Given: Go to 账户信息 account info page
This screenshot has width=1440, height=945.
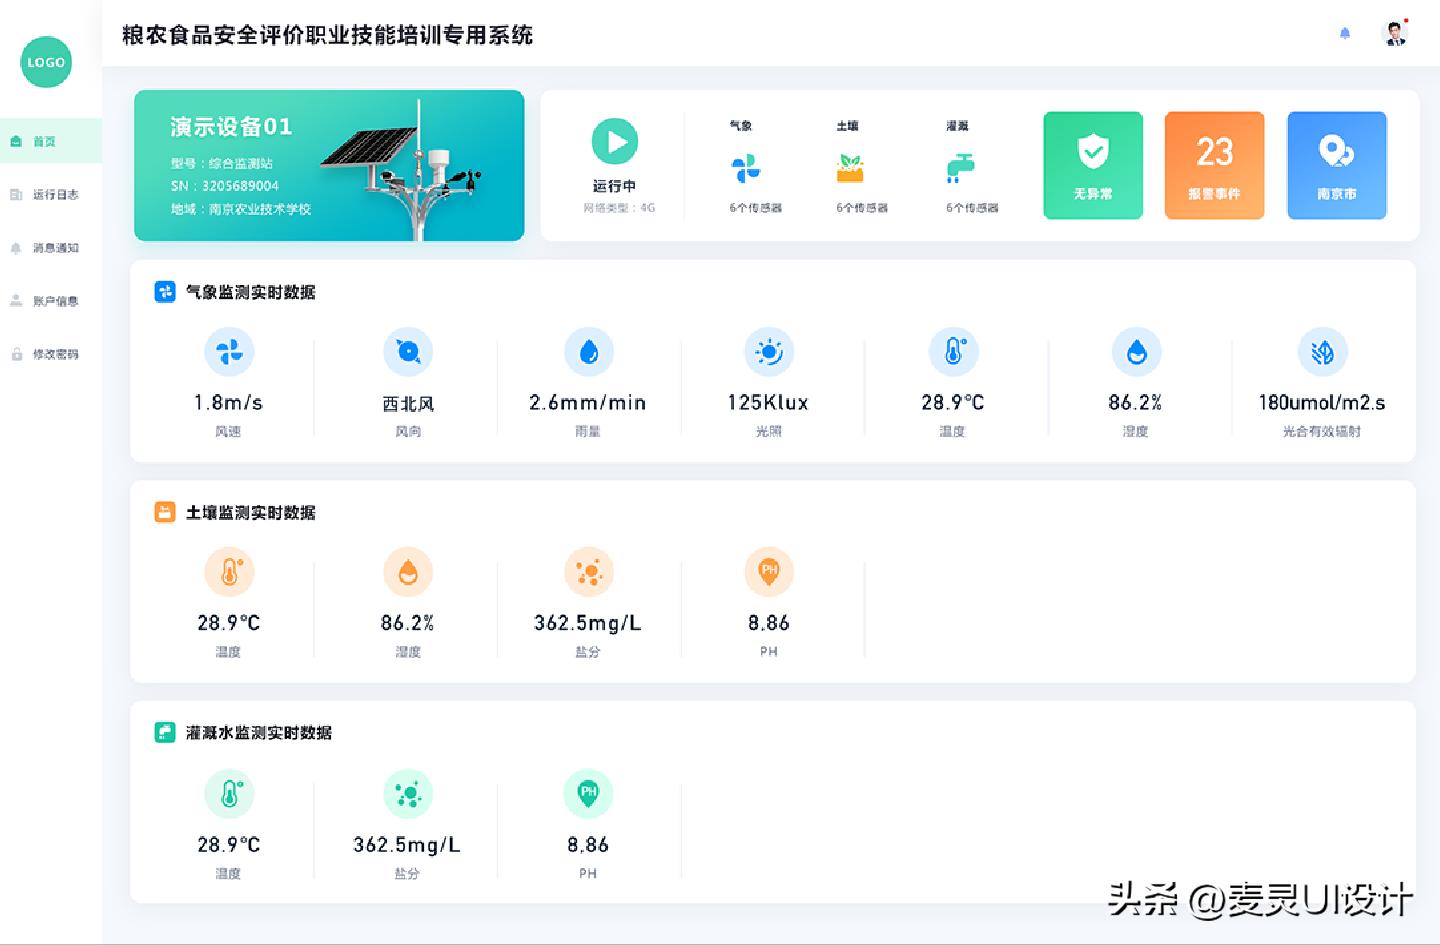Looking at the screenshot, I should coord(48,300).
